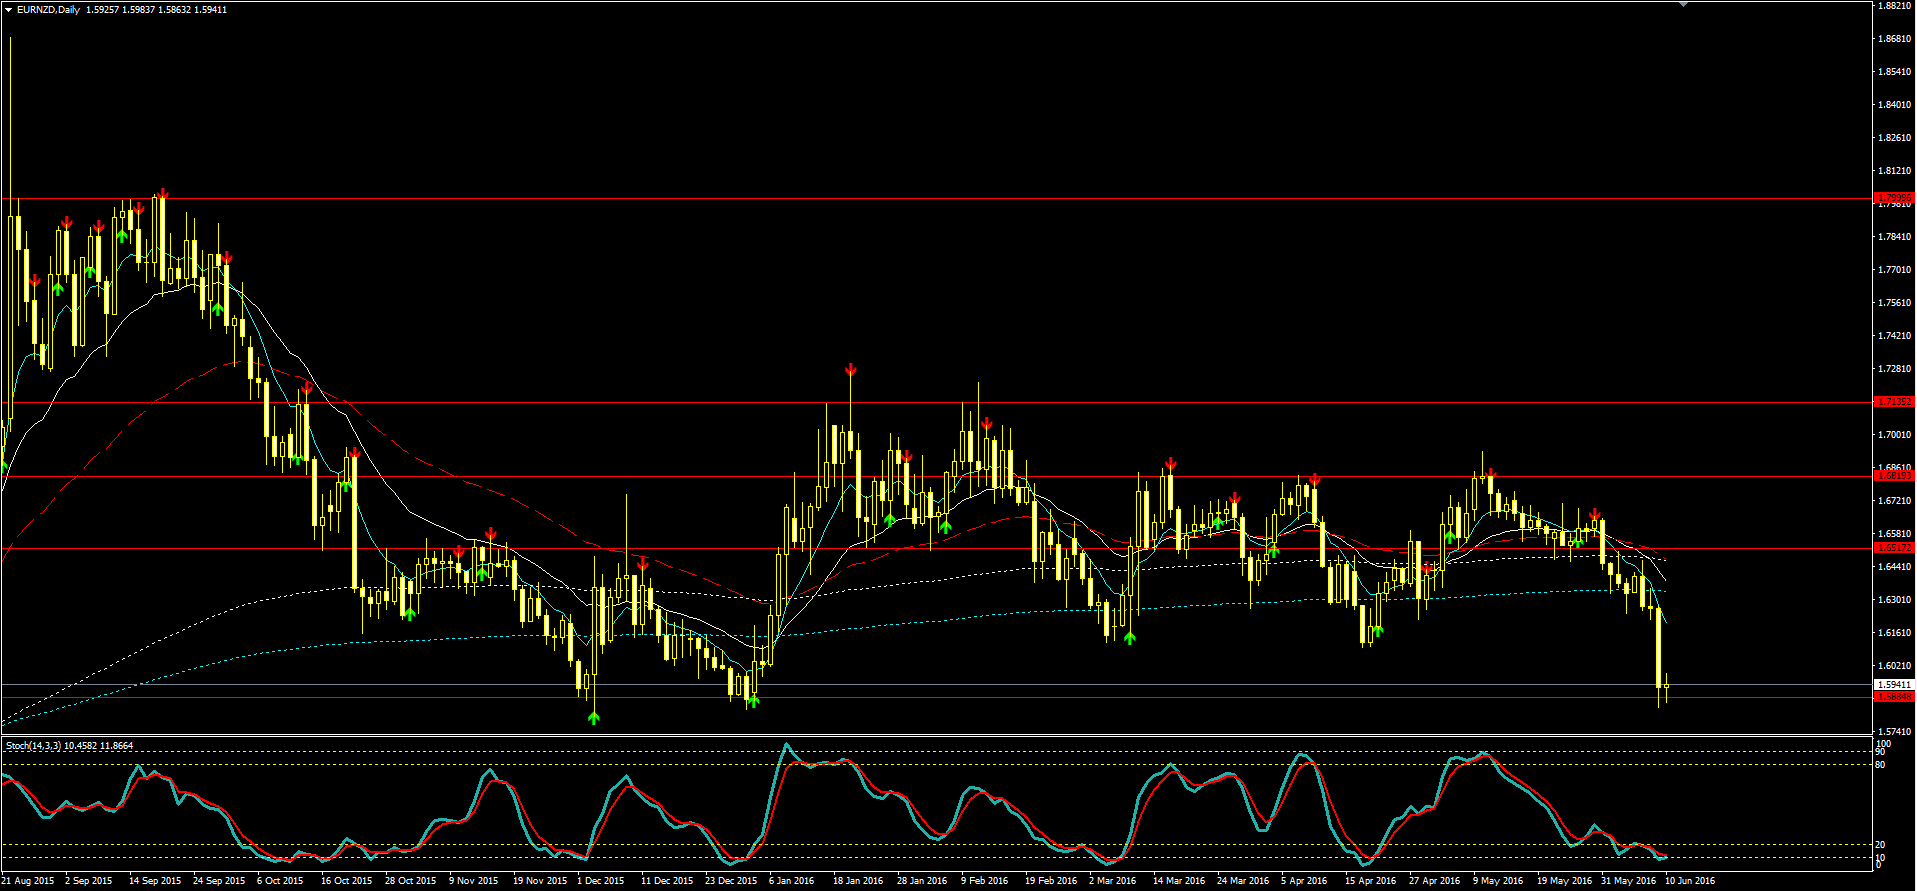Click the 21 Aug 2015 date label
Screen dimensions: 1917x891
click(28, 881)
